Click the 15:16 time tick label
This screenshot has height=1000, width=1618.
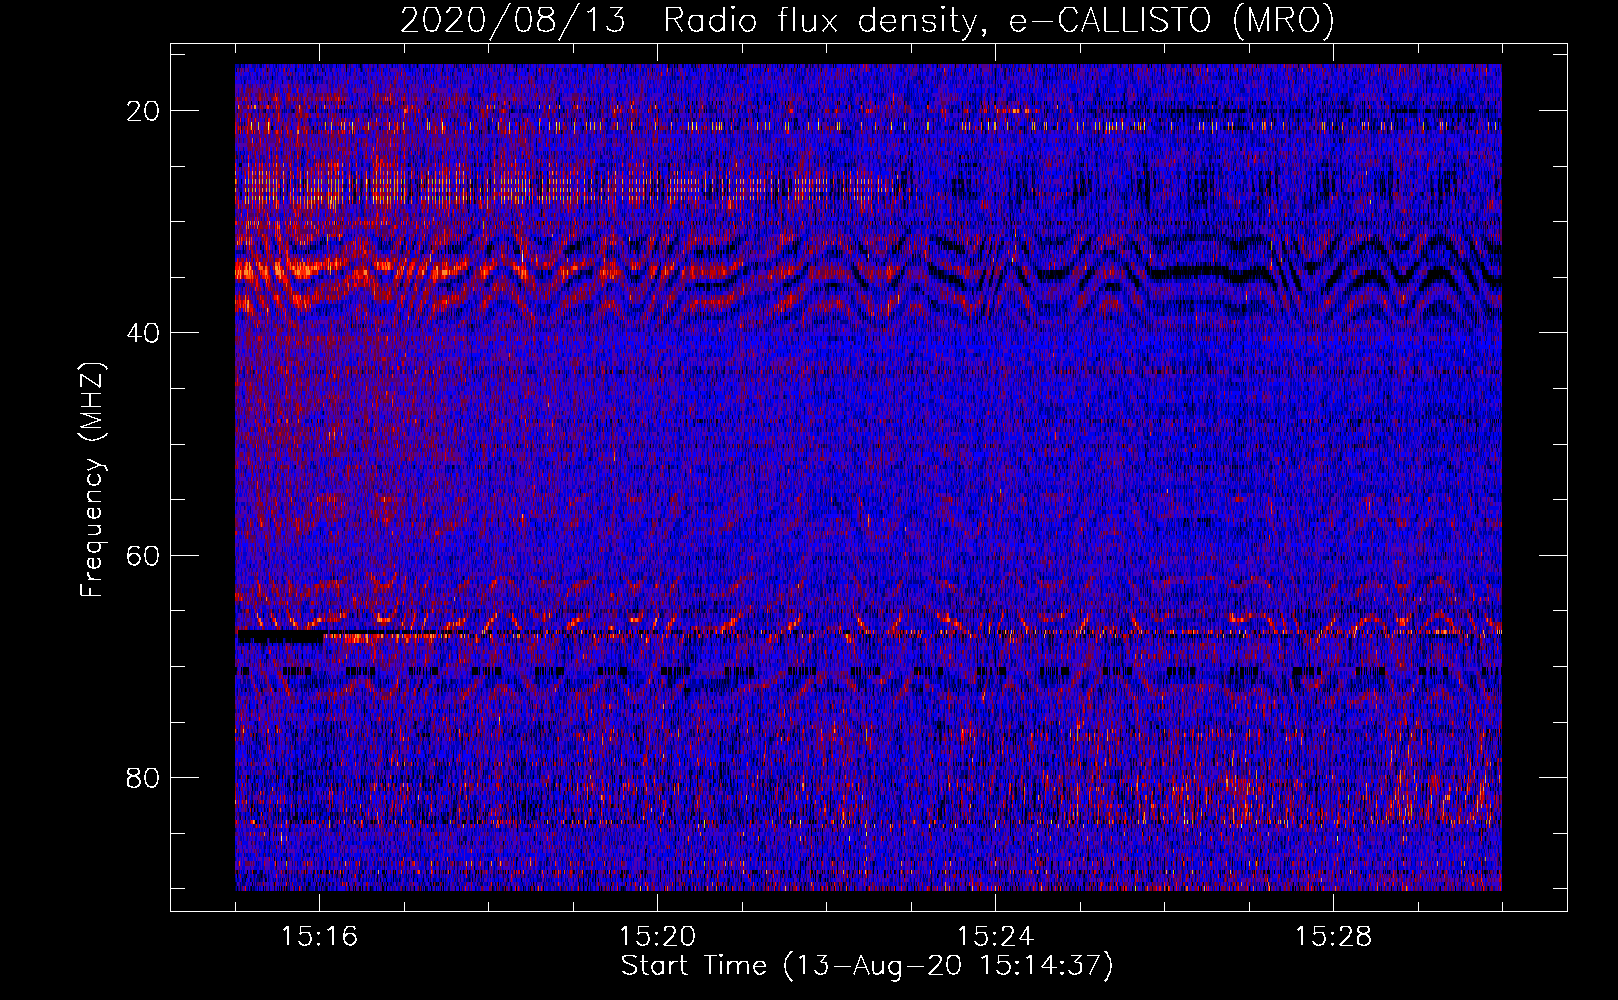[319, 936]
